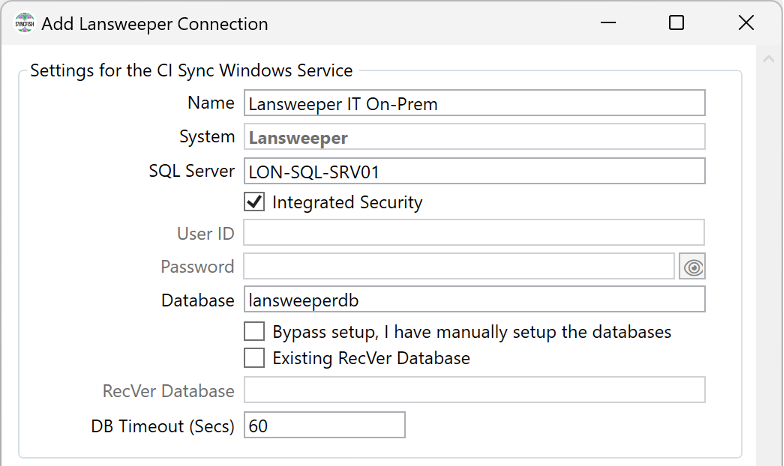Reveal password with the eye icon
The image size is (784, 466).
(692, 266)
